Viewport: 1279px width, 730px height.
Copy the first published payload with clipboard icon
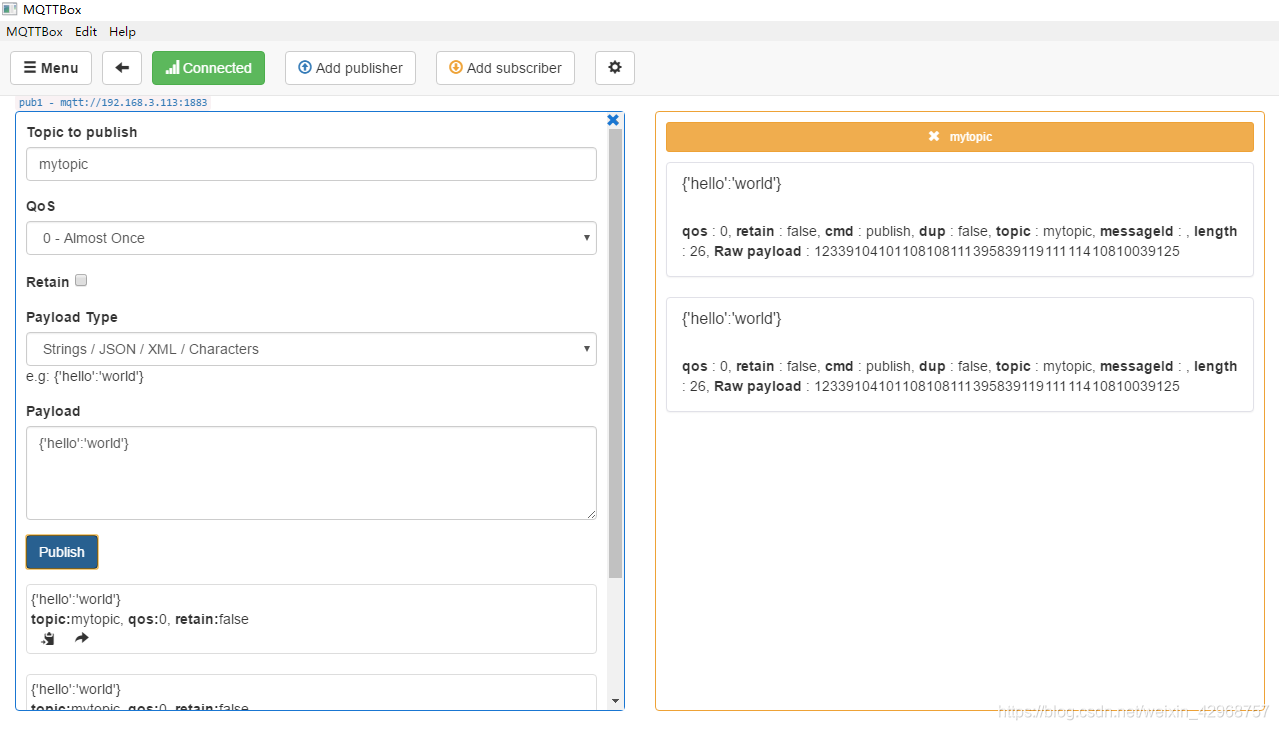pos(48,638)
